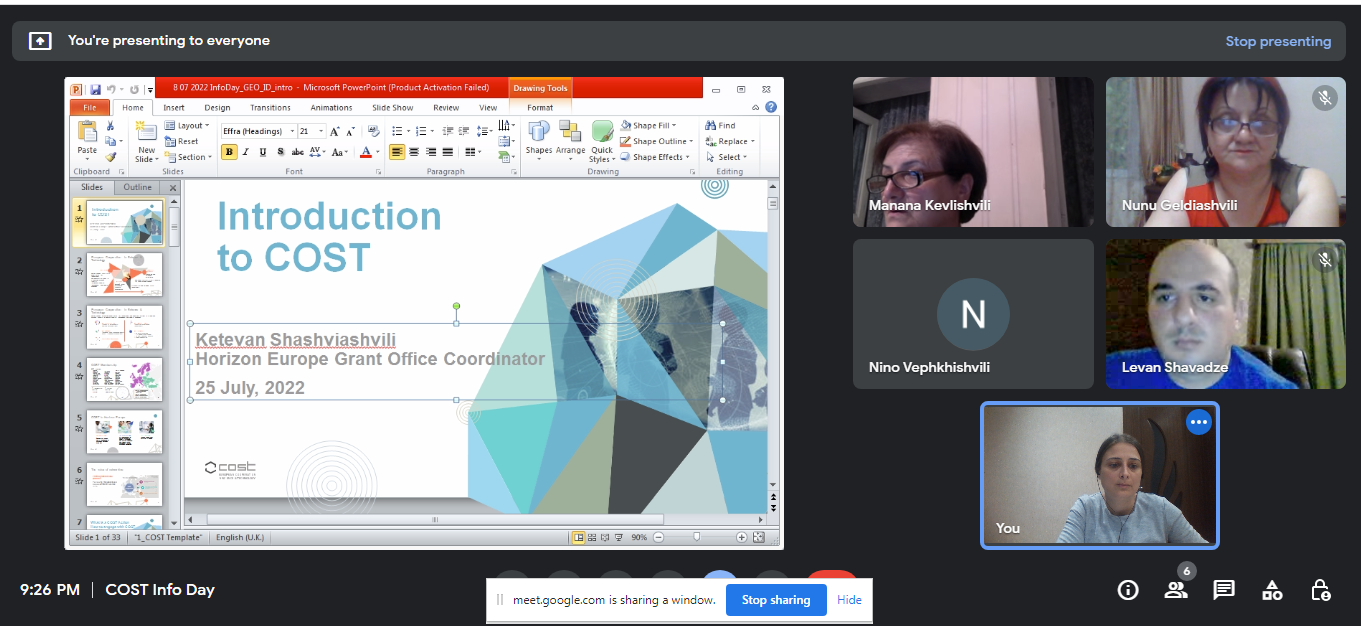Viewport: 1361px width, 626px height.
Task: Open the Shapes gallery
Action: pos(539,140)
